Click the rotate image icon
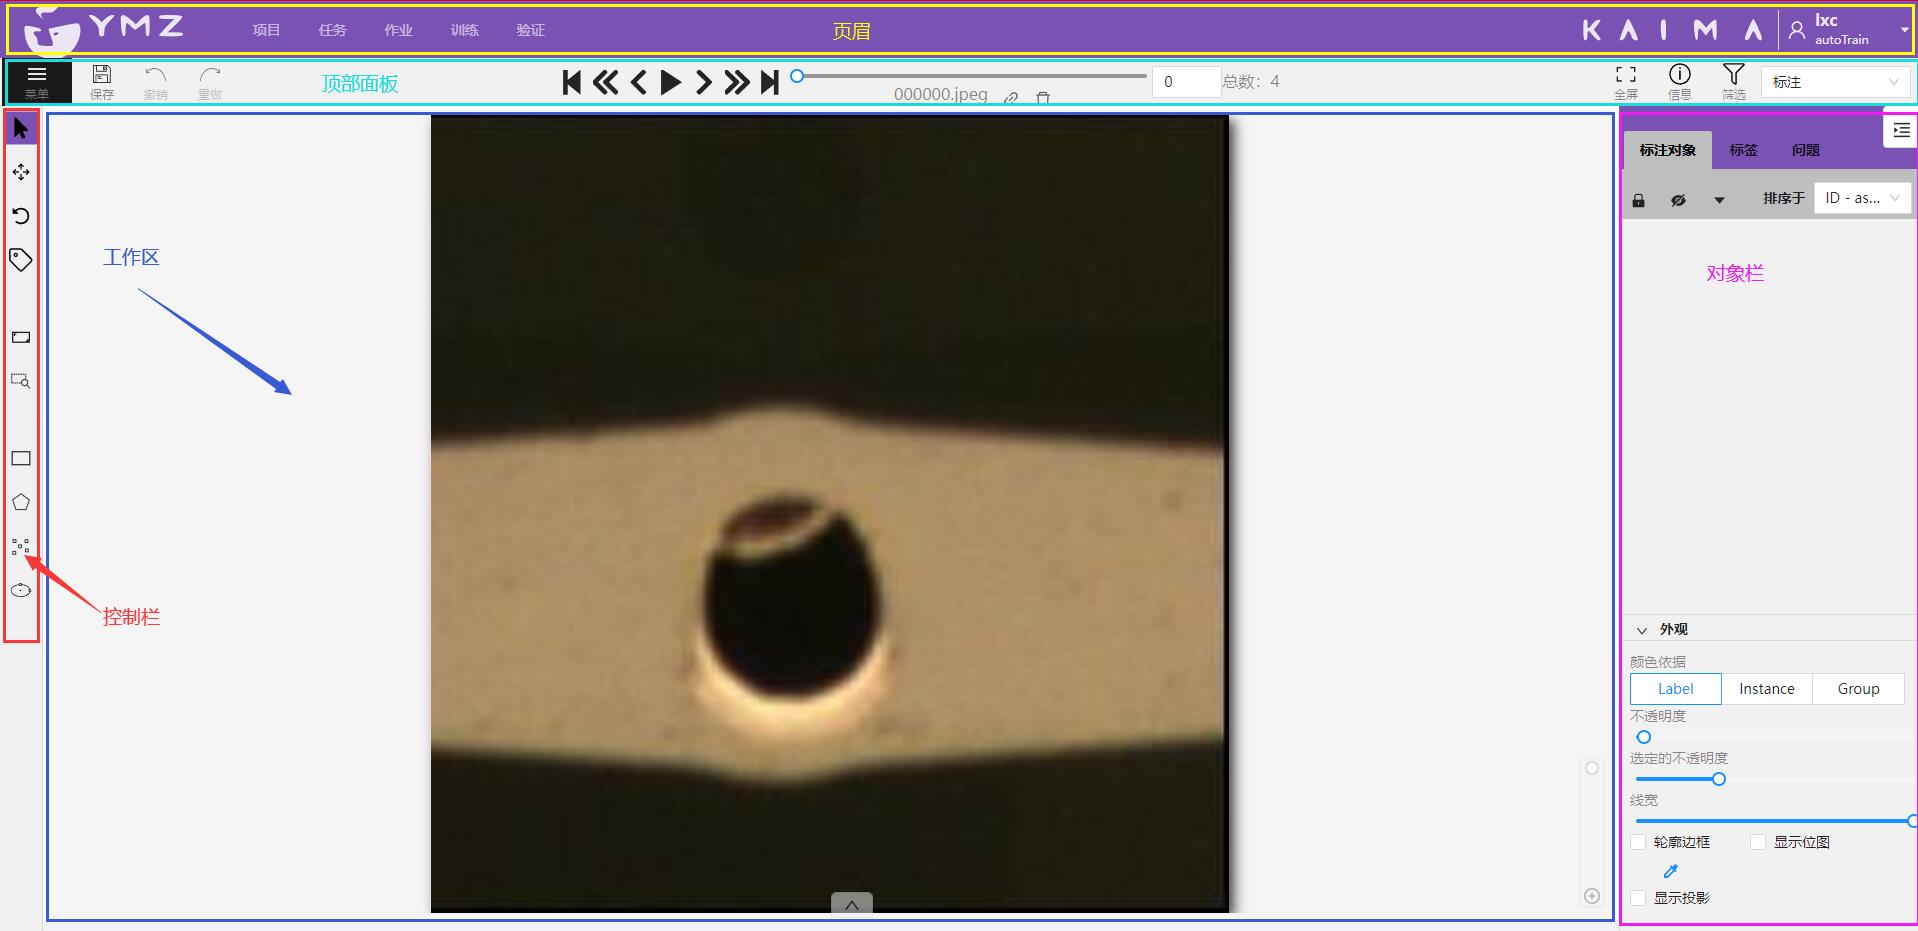Viewport: 1918px width, 931px height. pos(21,216)
